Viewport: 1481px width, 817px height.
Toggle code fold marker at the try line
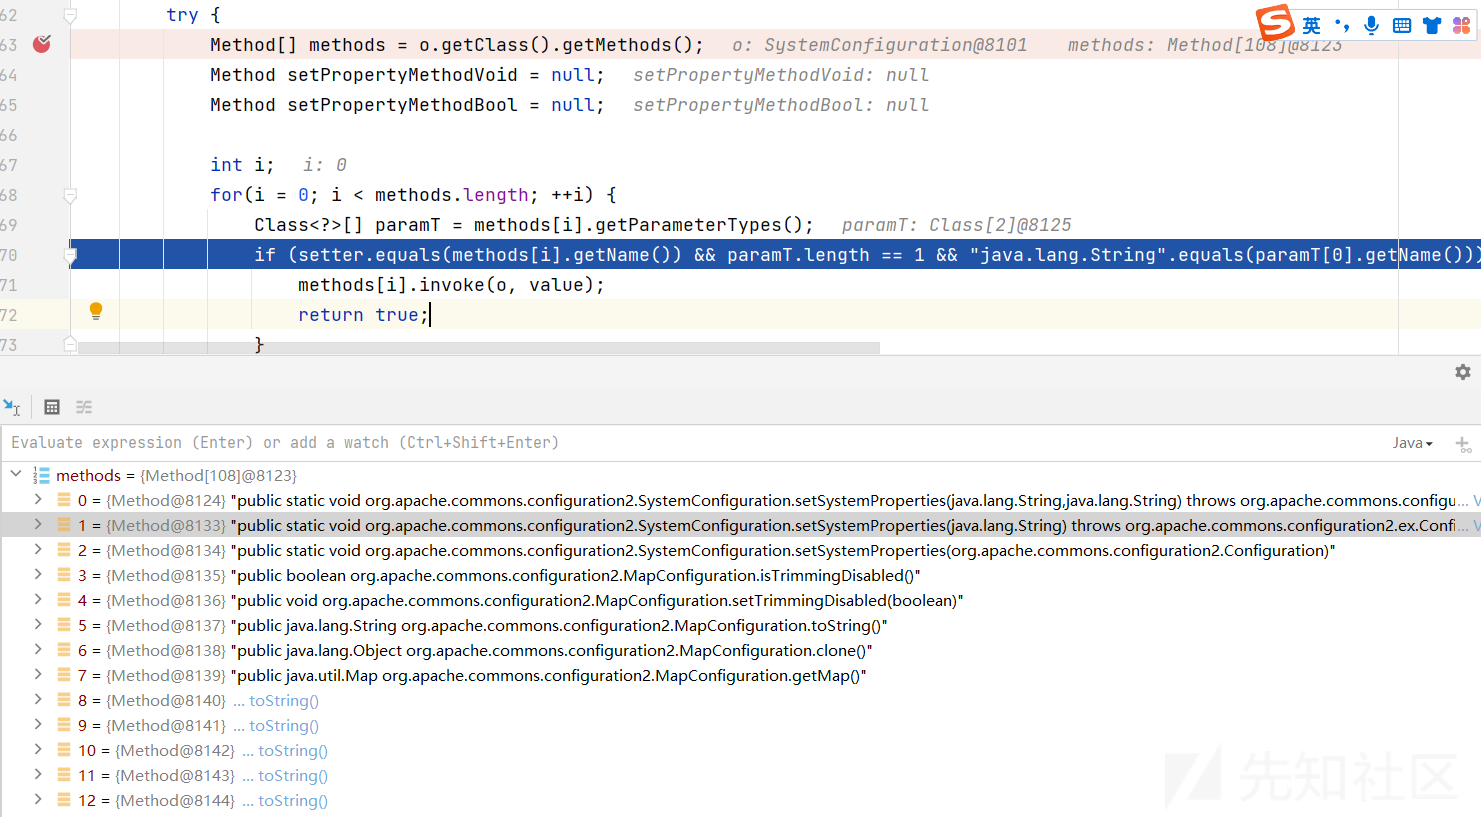click(70, 15)
